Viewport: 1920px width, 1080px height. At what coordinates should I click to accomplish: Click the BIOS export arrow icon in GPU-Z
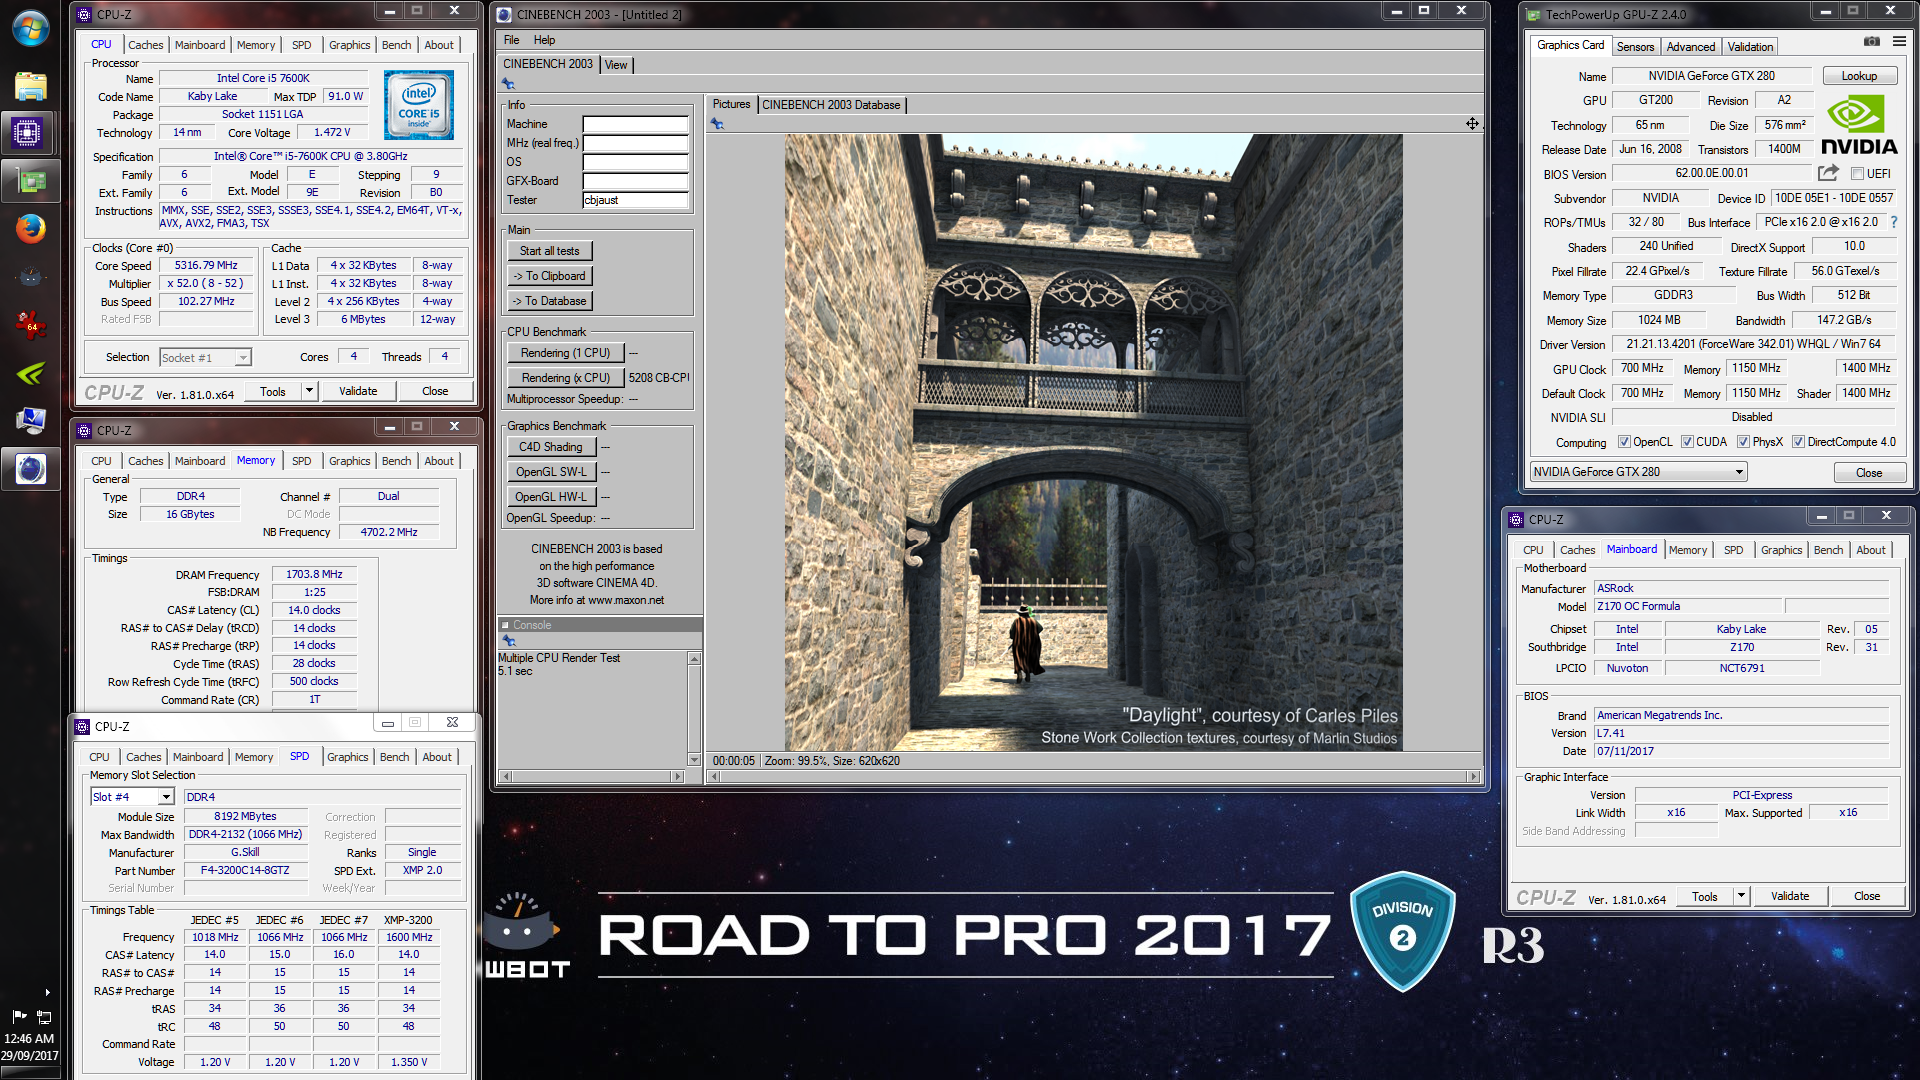click(1829, 173)
